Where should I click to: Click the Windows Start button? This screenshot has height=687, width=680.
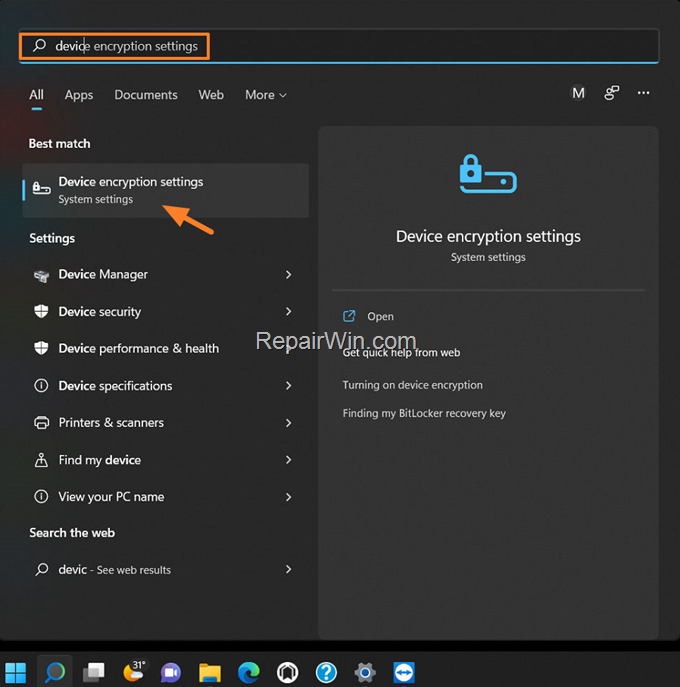(x=15, y=672)
